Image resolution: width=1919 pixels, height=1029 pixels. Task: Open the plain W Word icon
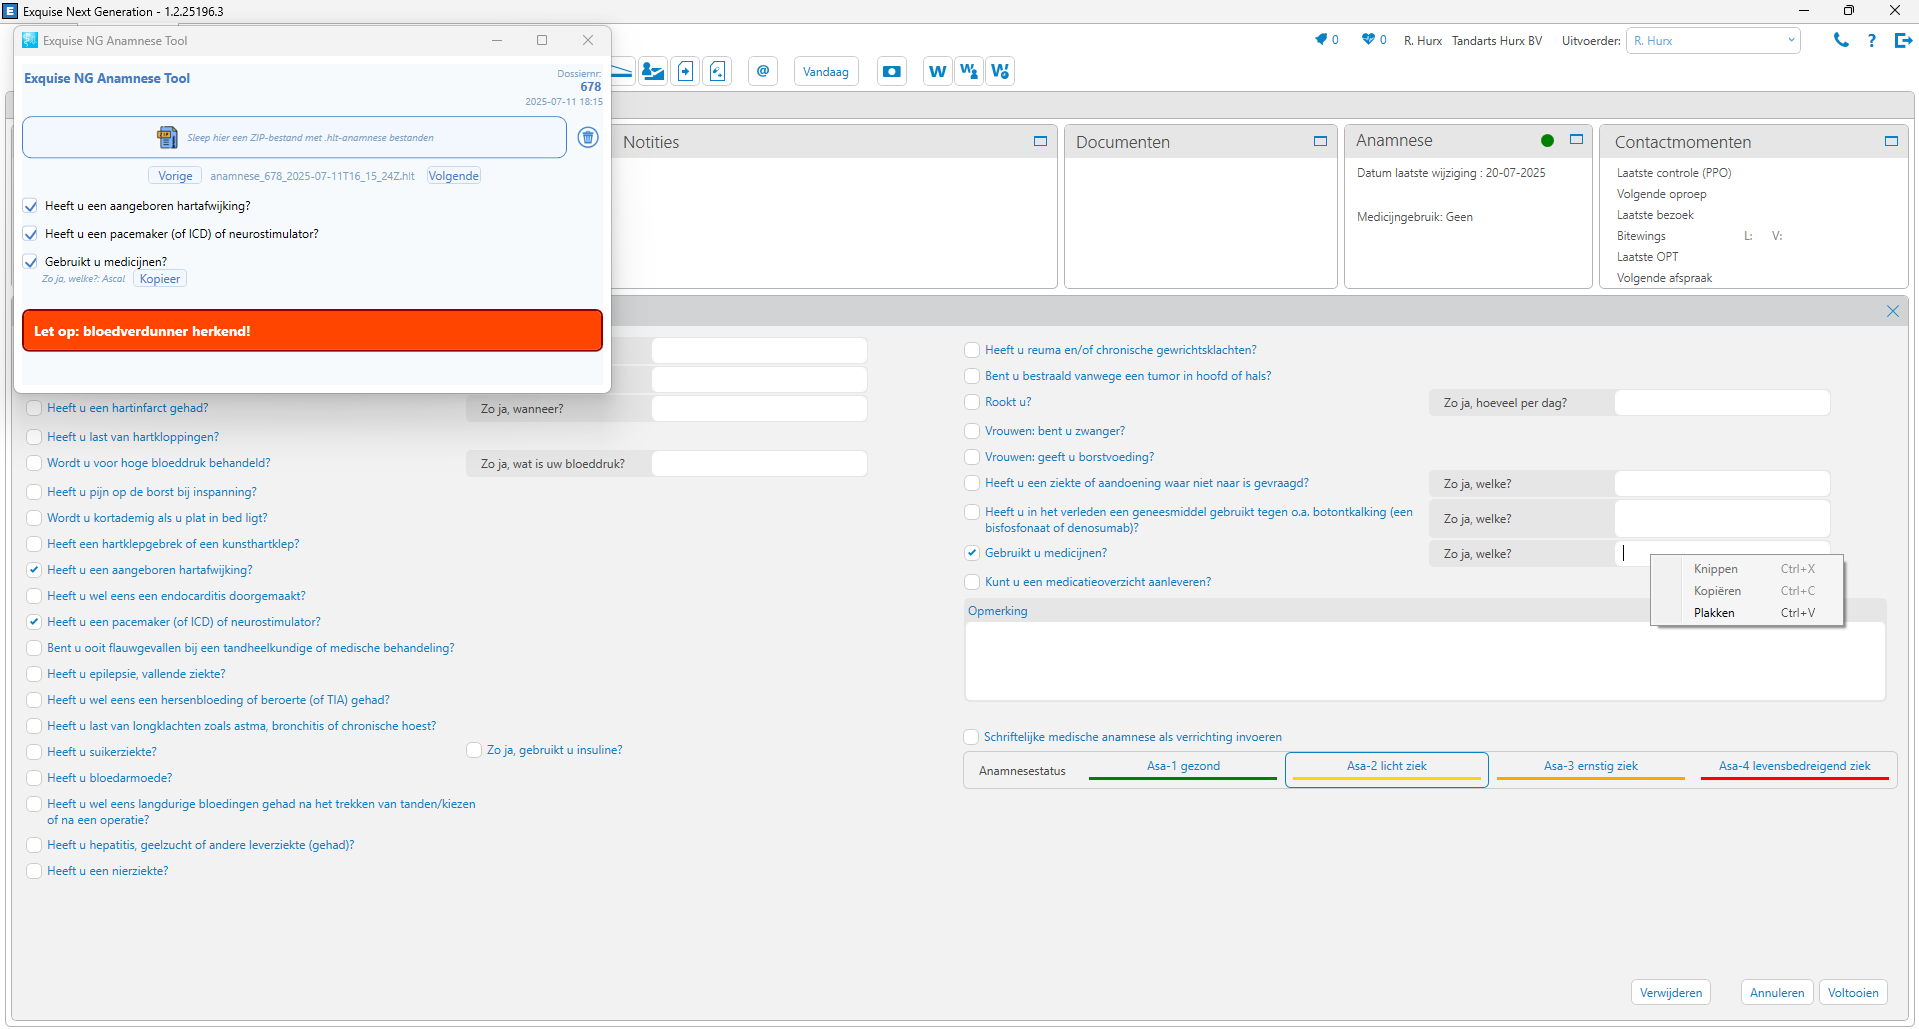pyautogui.click(x=937, y=71)
